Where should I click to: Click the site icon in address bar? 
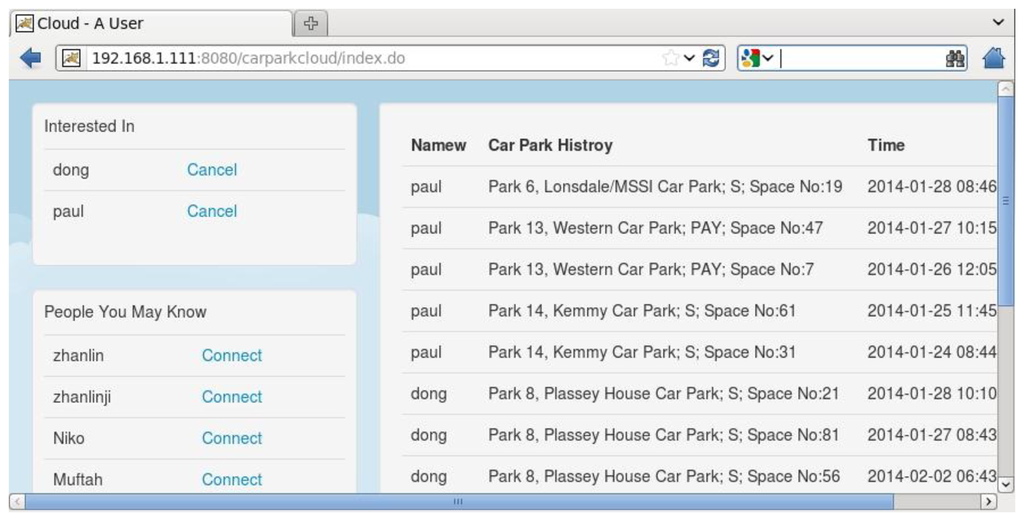pos(71,58)
